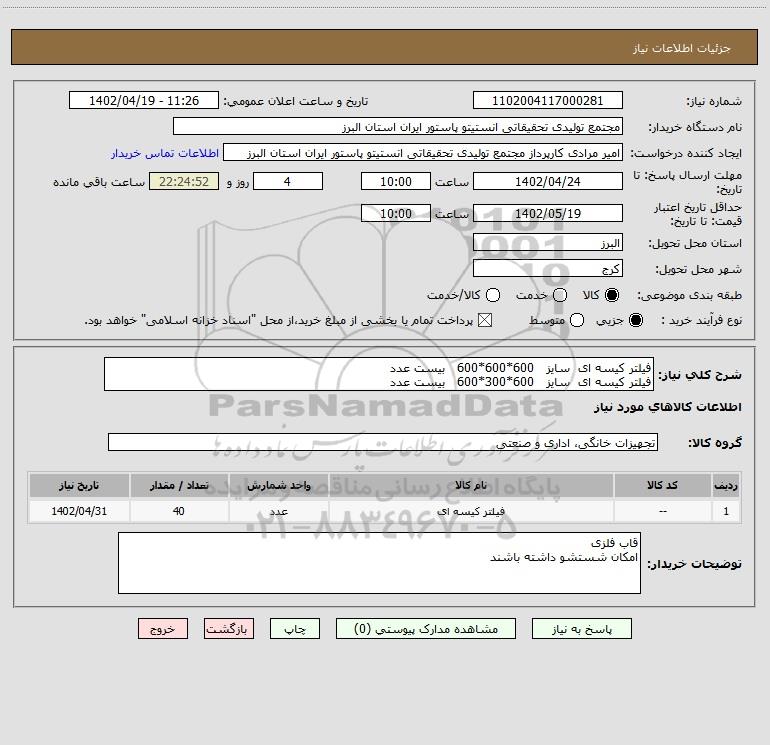The width and height of the screenshot is (770, 745).
Task: Select the 'متوسط' purchase type radio
Action: 577,320
